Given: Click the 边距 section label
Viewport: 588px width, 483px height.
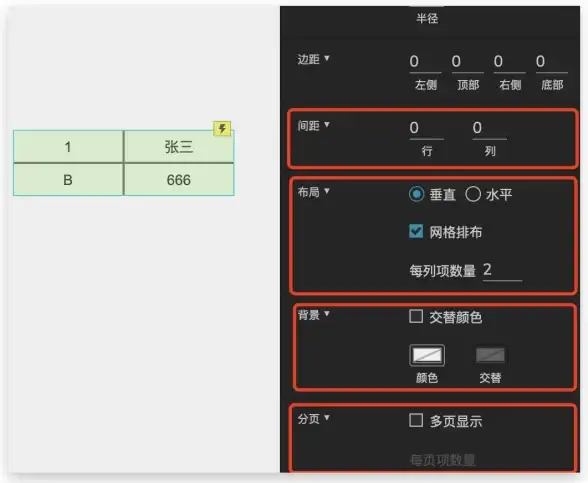Looking at the screenshot, I should point(309,59).
